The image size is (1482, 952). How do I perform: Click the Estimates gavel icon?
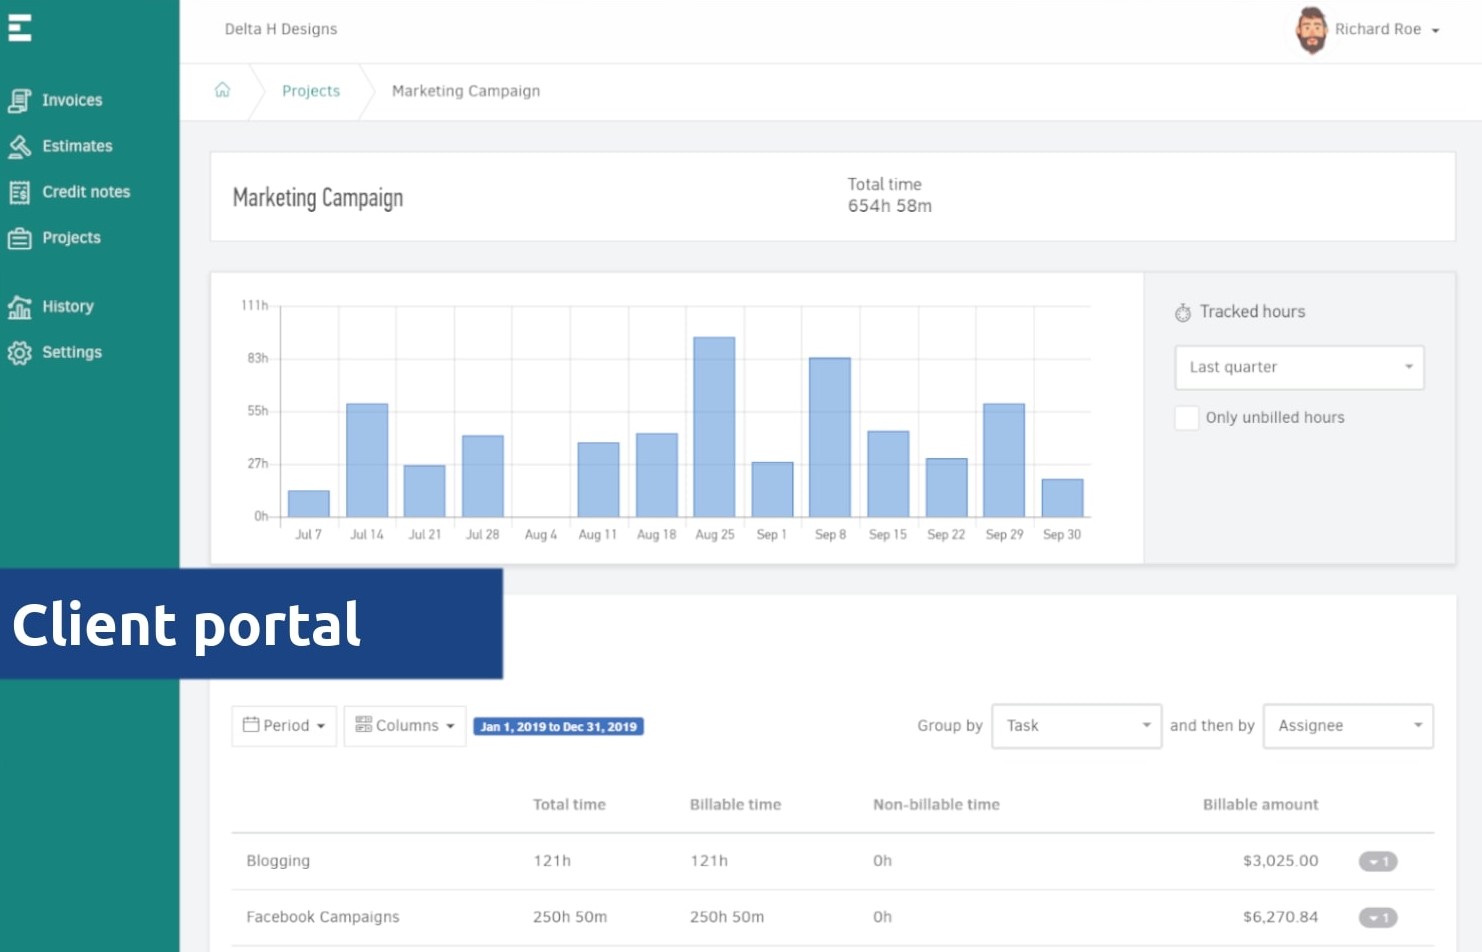(x=19, y=146)
